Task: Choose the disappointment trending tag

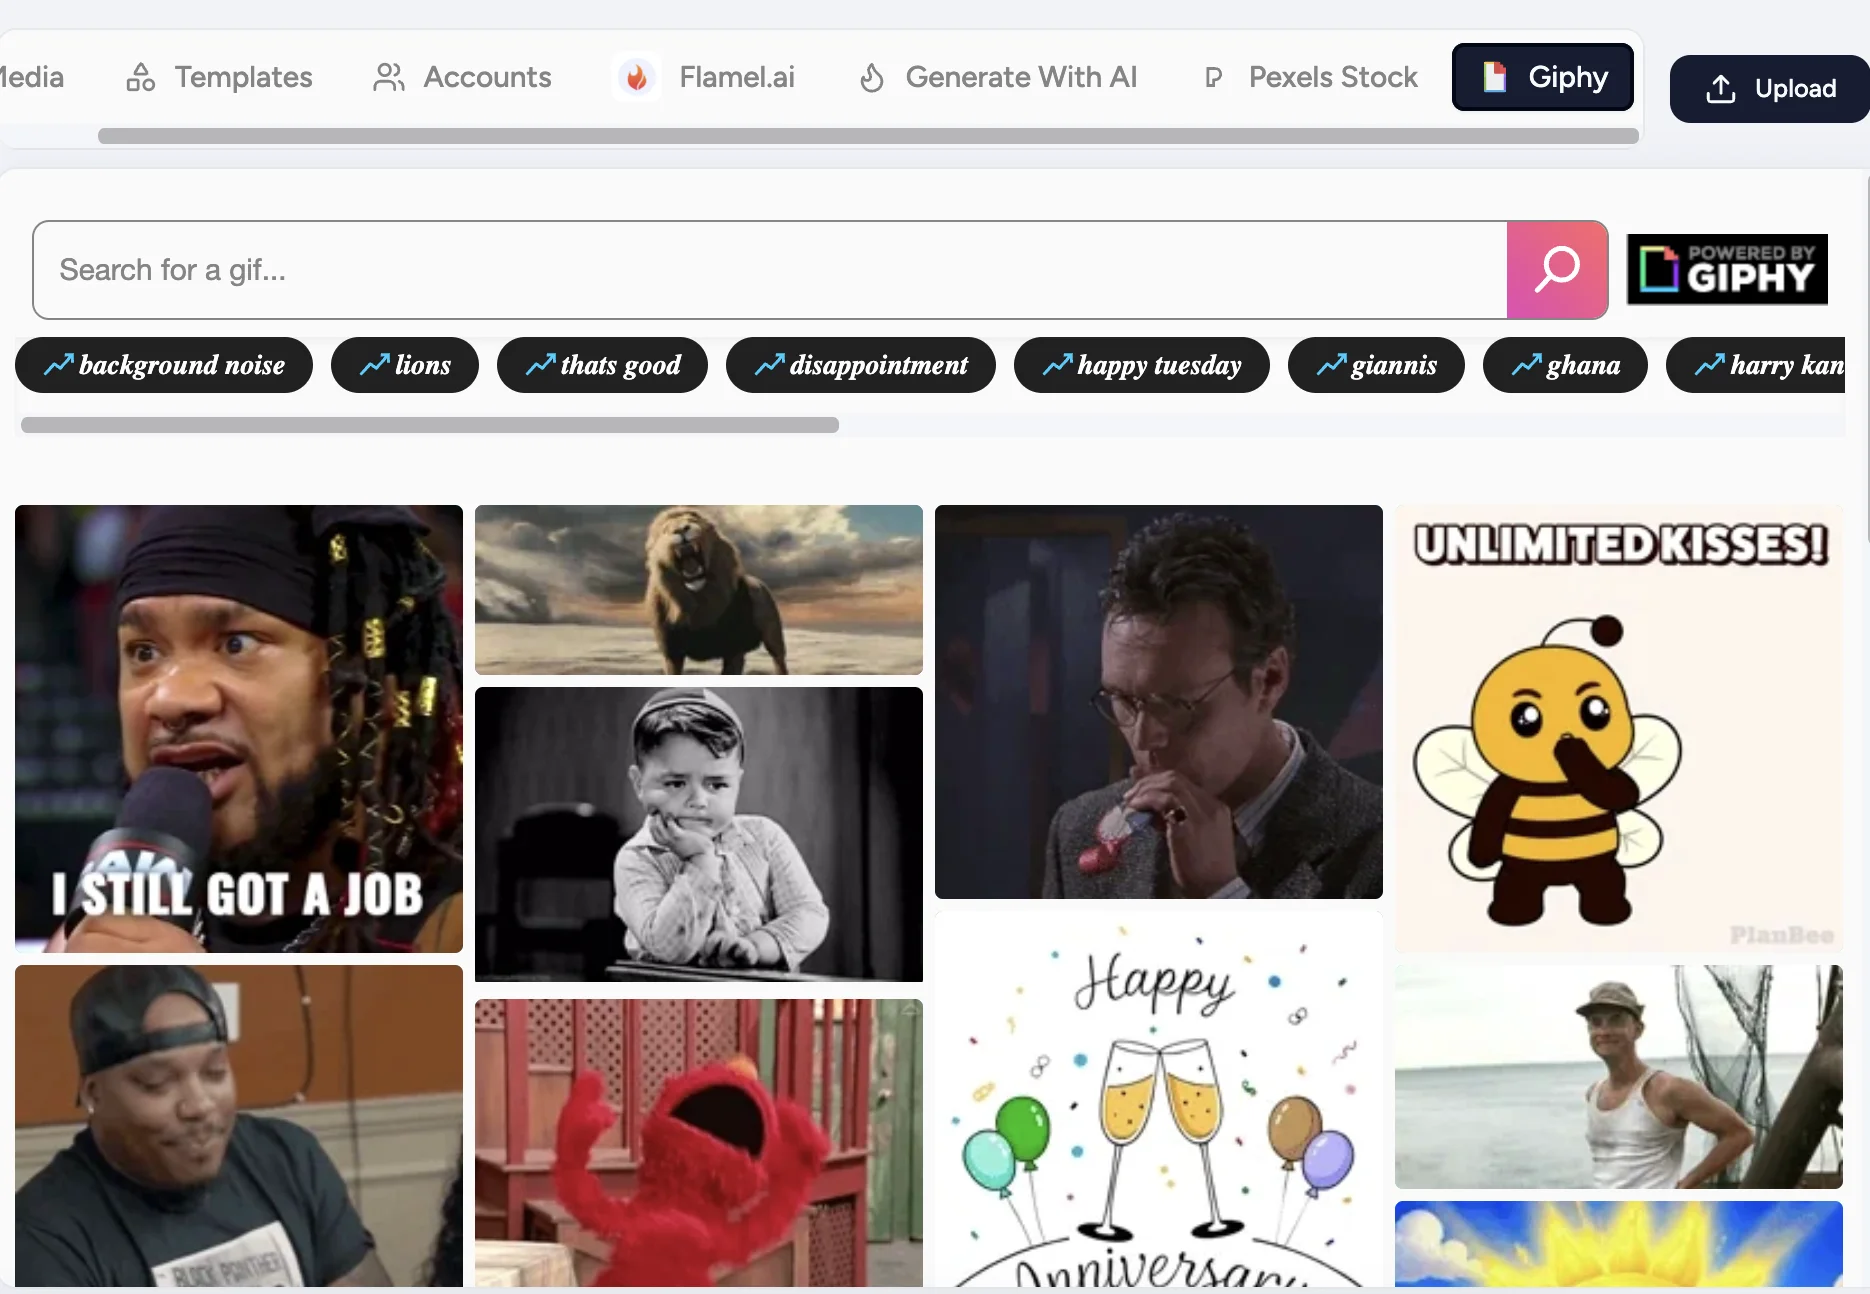Action: [861, 365]
